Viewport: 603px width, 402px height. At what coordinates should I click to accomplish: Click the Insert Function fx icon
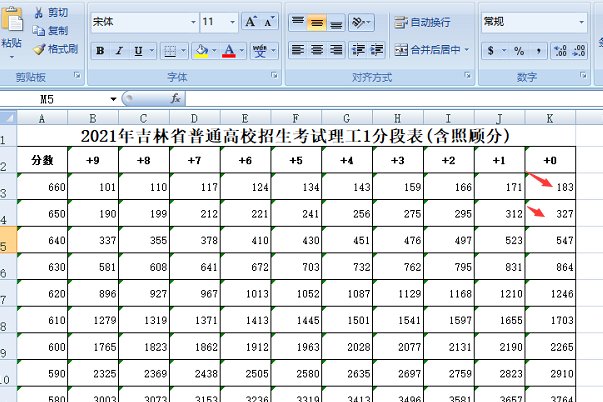tap(175, 99)
